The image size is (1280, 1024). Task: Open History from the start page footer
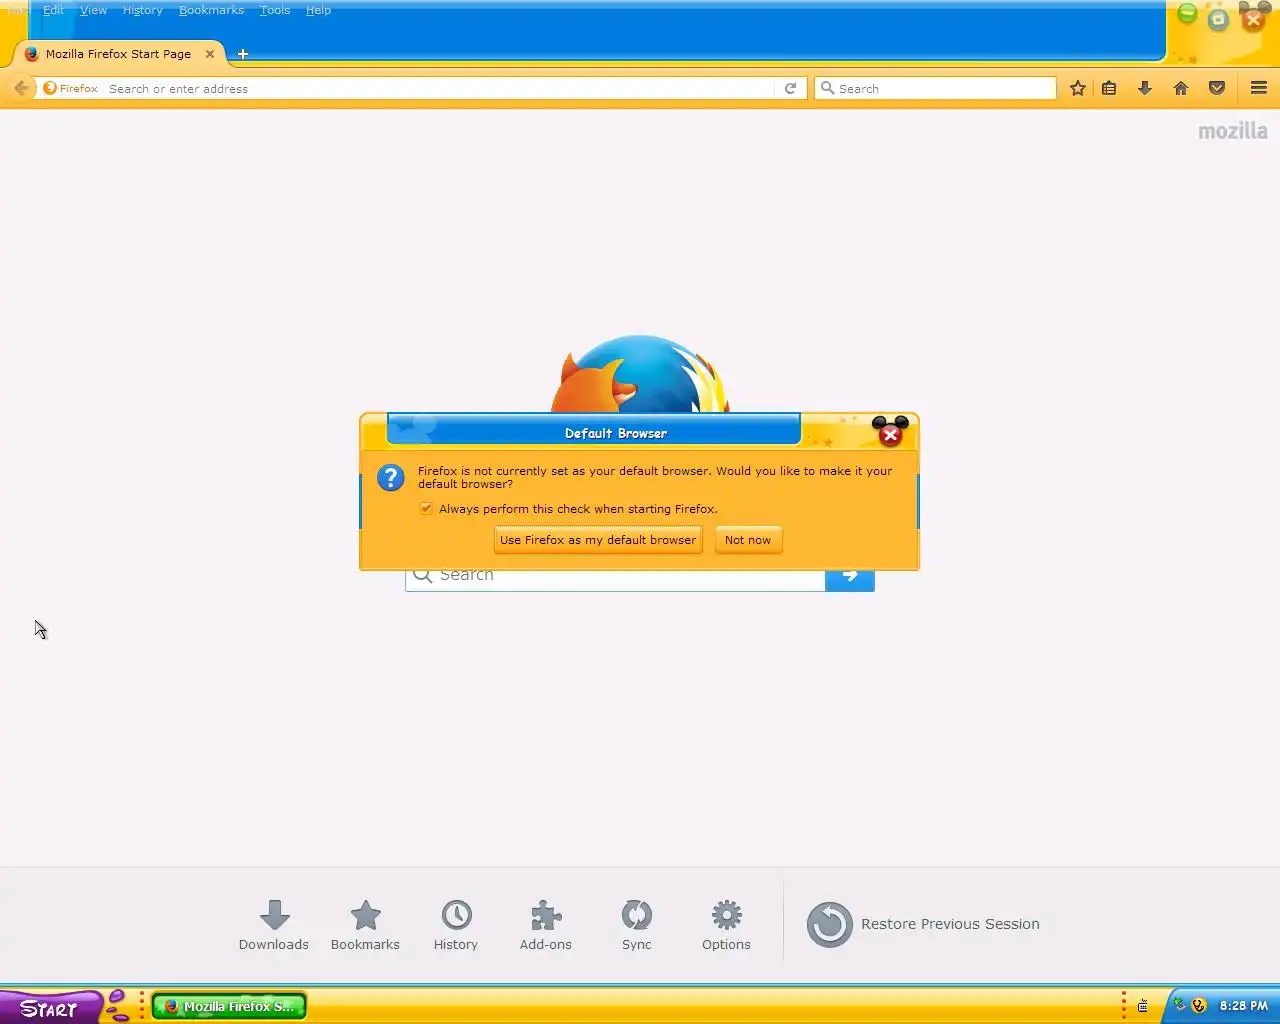click(x=456, y=925)
